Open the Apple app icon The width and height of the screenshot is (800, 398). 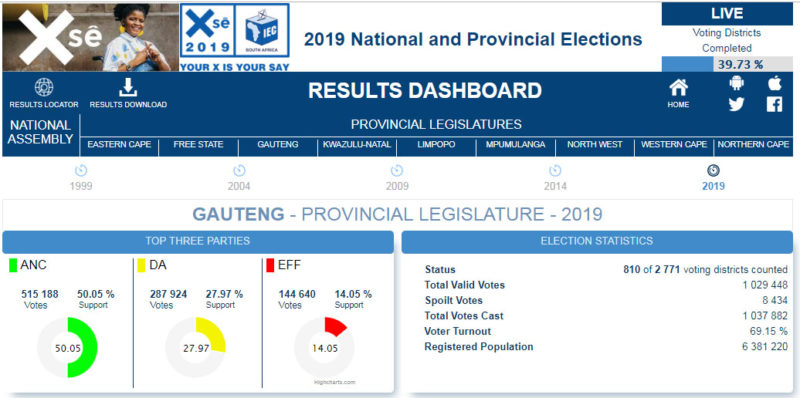click(774, 83)
